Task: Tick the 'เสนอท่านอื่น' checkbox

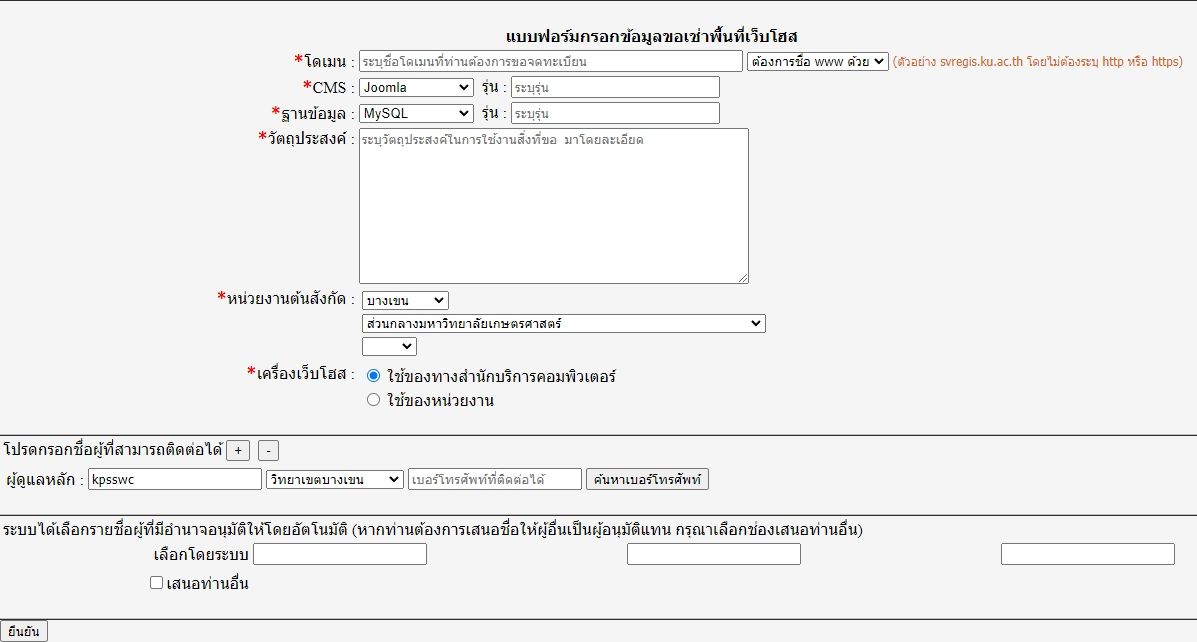Action: coord(156,583)
